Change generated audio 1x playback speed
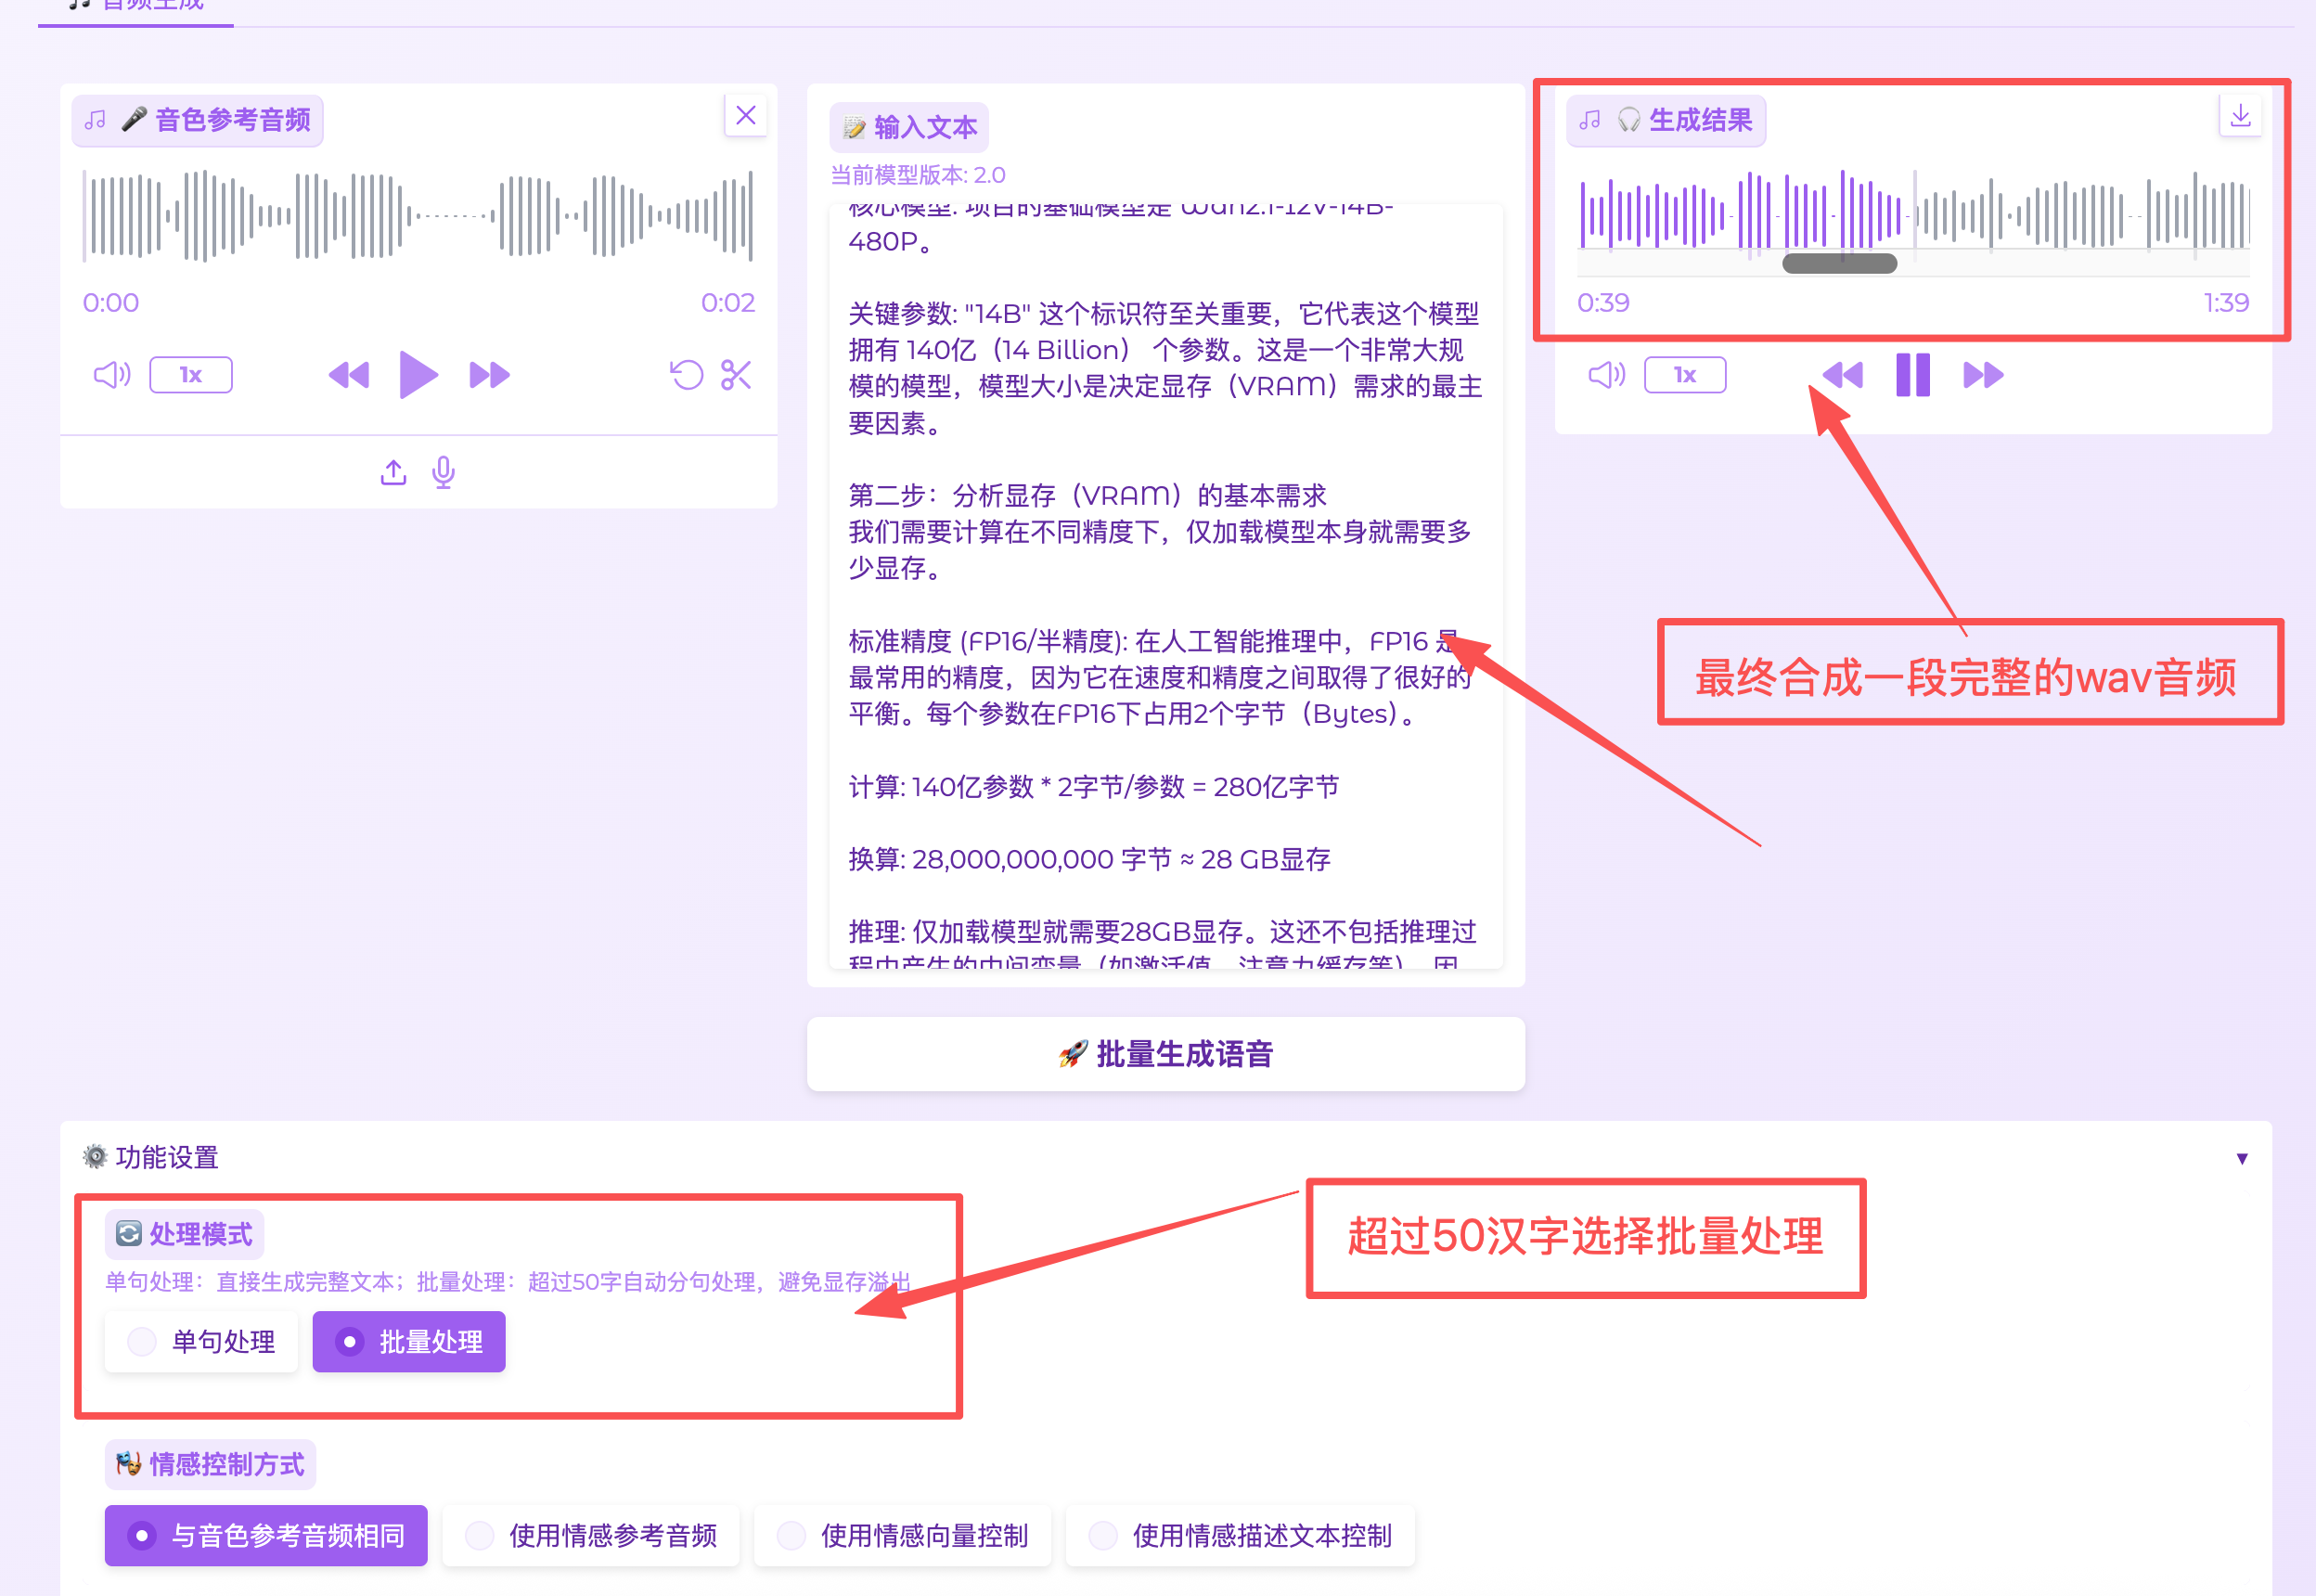The image size is (2316, 1596). pos(1685,375)
